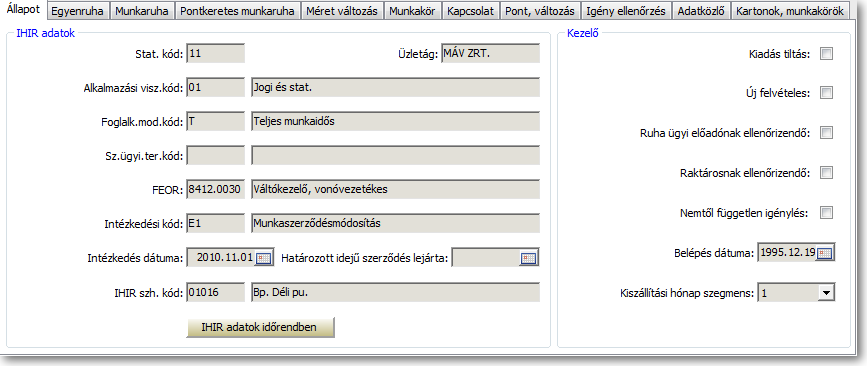Viewport: 867px width, 366px height.
Task: Click the IHIR adatok group title
Action: pos(45,33)
